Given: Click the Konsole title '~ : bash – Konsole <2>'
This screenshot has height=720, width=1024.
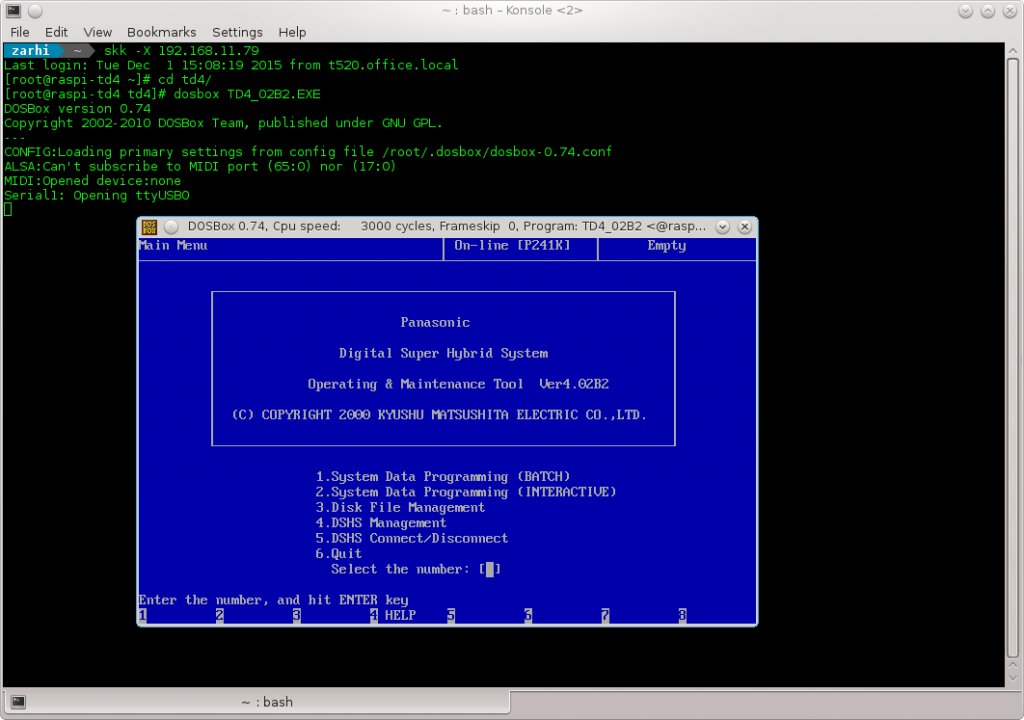Looking at the screenshot, I should 512,10.
